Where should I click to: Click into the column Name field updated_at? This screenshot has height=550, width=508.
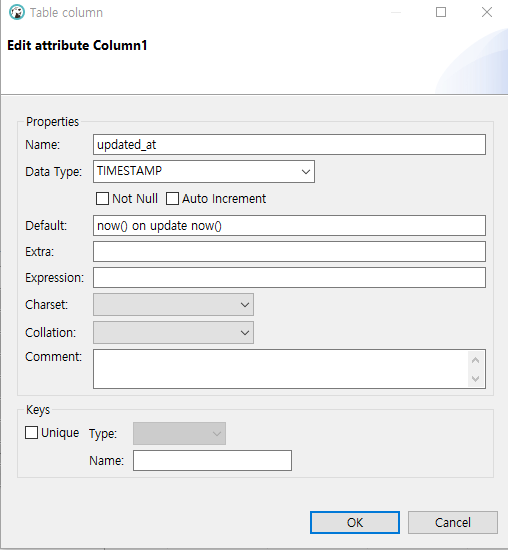coord(289,145)
